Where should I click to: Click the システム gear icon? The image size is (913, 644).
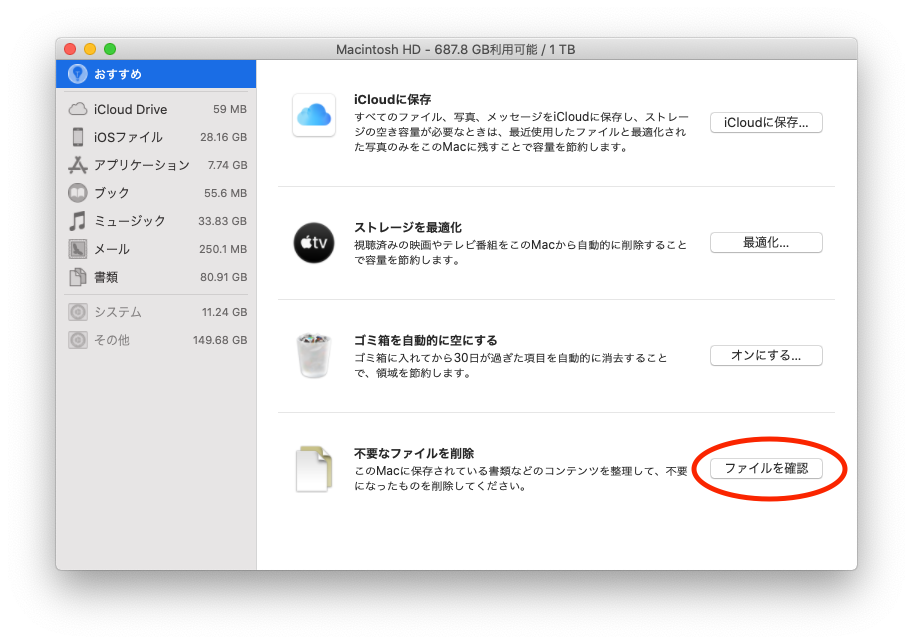[x=78, y=312]
